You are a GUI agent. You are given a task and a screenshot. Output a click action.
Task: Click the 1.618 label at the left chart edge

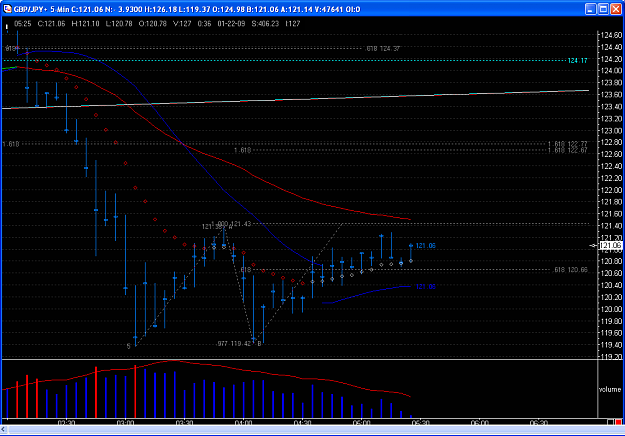coord(11,144)
